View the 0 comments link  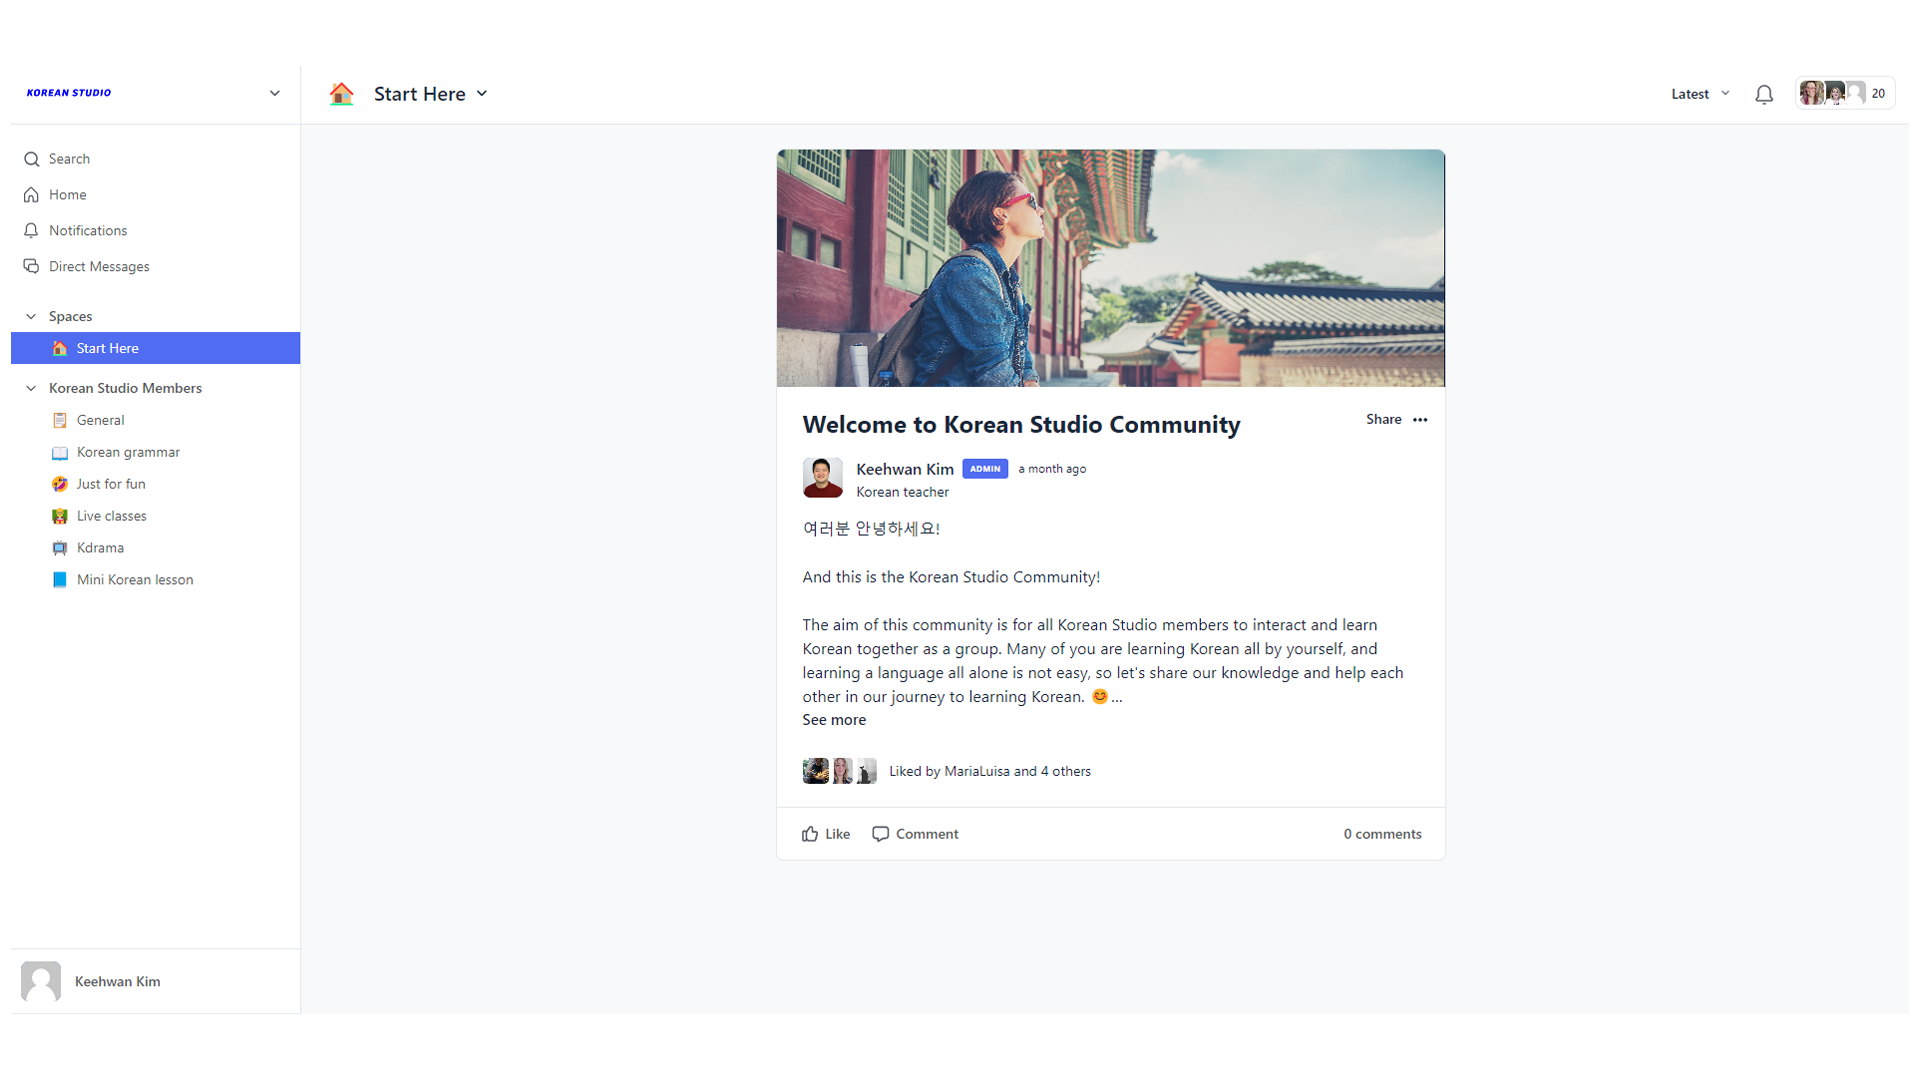pyautogui.click(x=1382, y=834)
